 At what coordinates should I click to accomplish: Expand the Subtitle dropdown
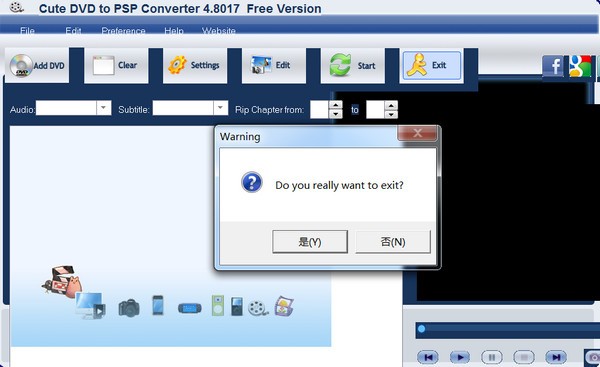(x=220, y=108)
